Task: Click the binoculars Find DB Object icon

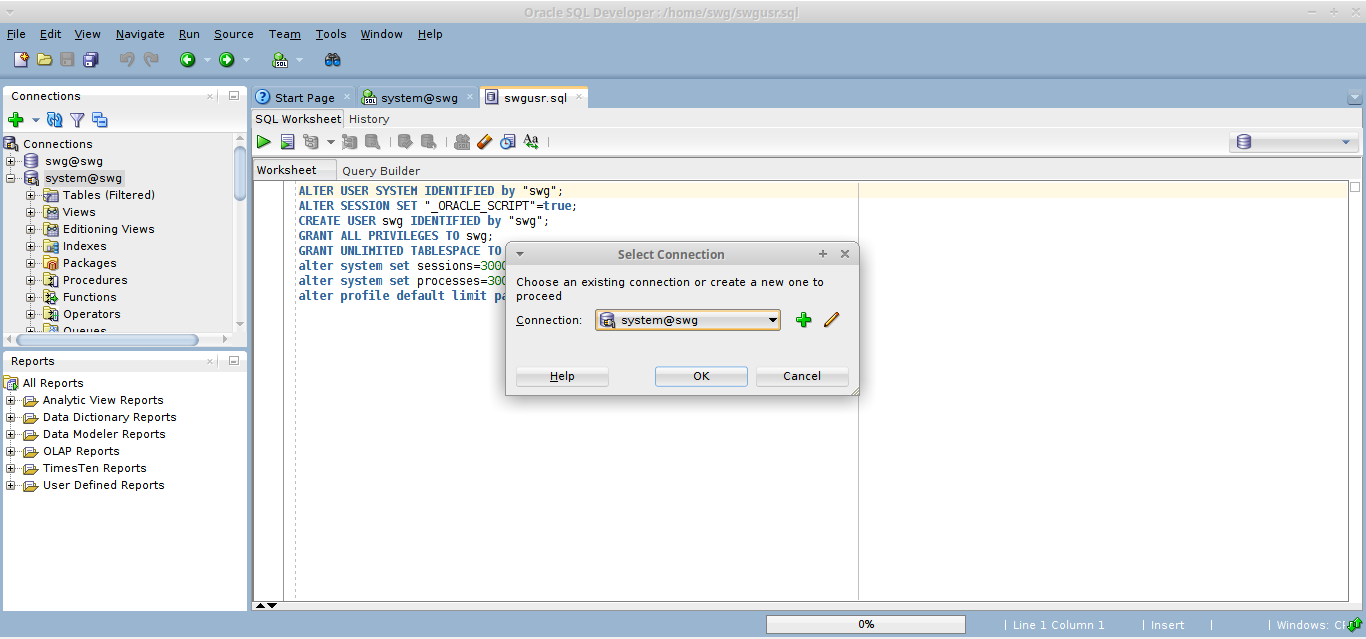Action: click(333, 60)
